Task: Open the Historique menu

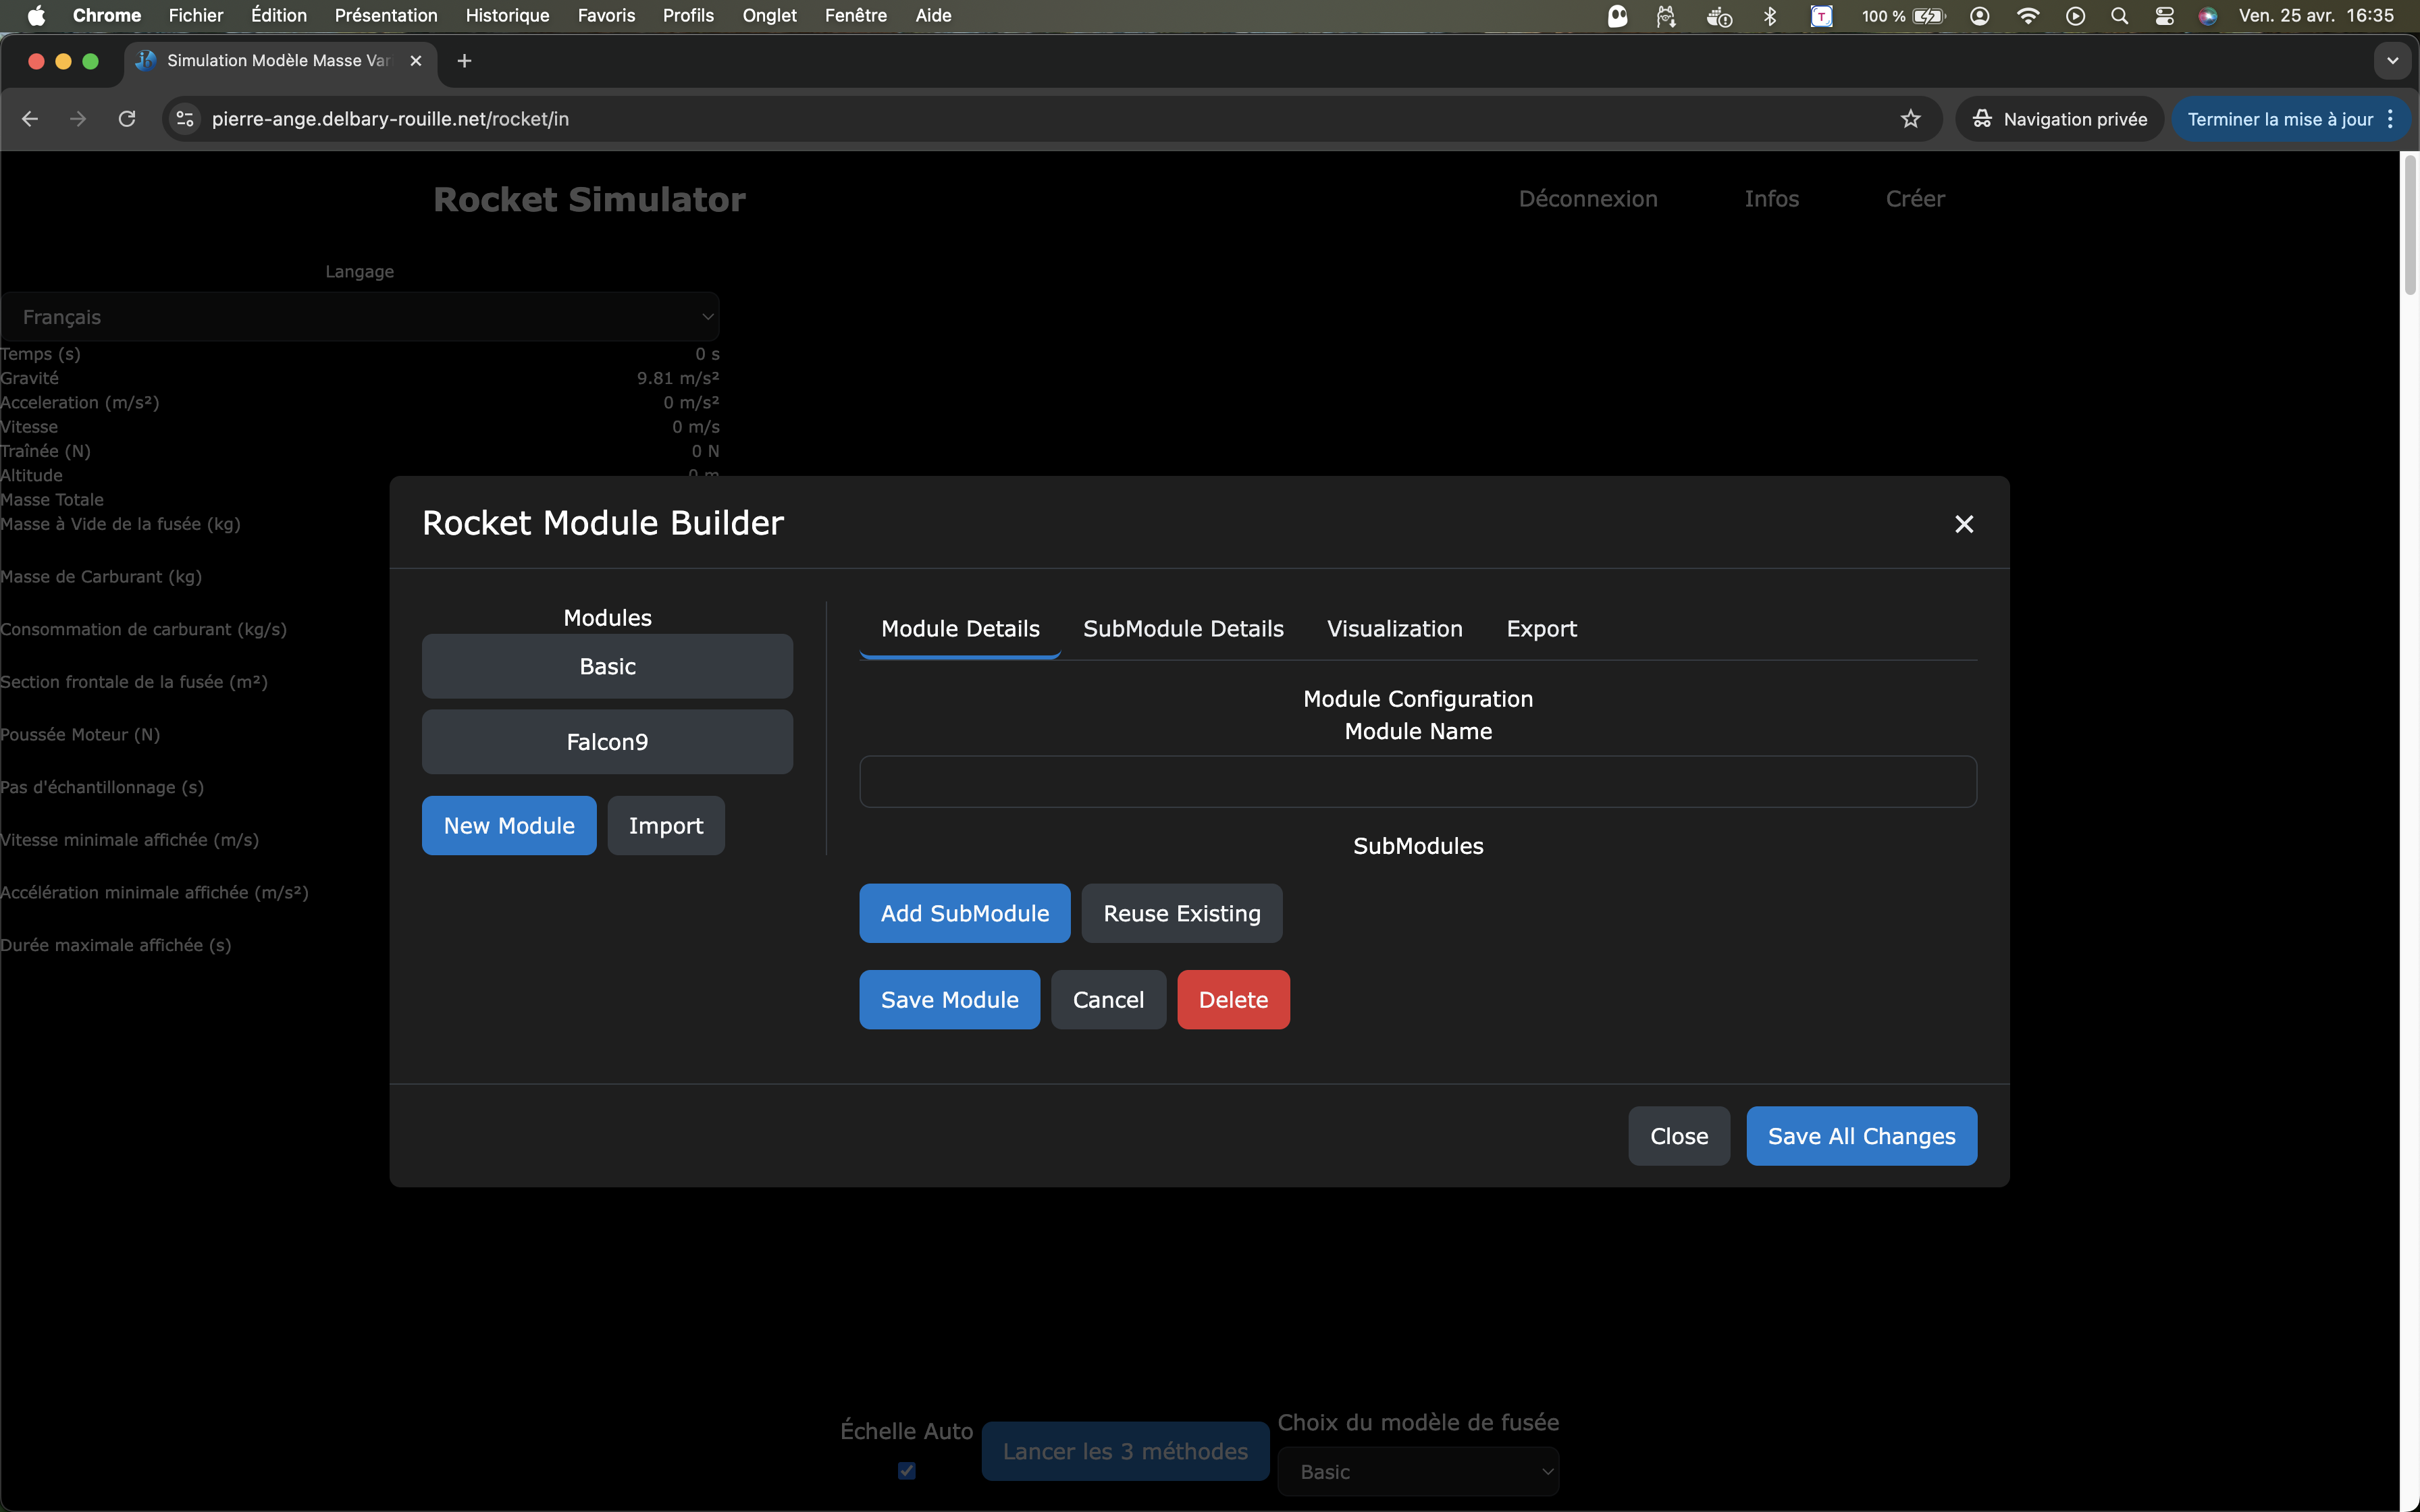Action: tap(507, 15)
